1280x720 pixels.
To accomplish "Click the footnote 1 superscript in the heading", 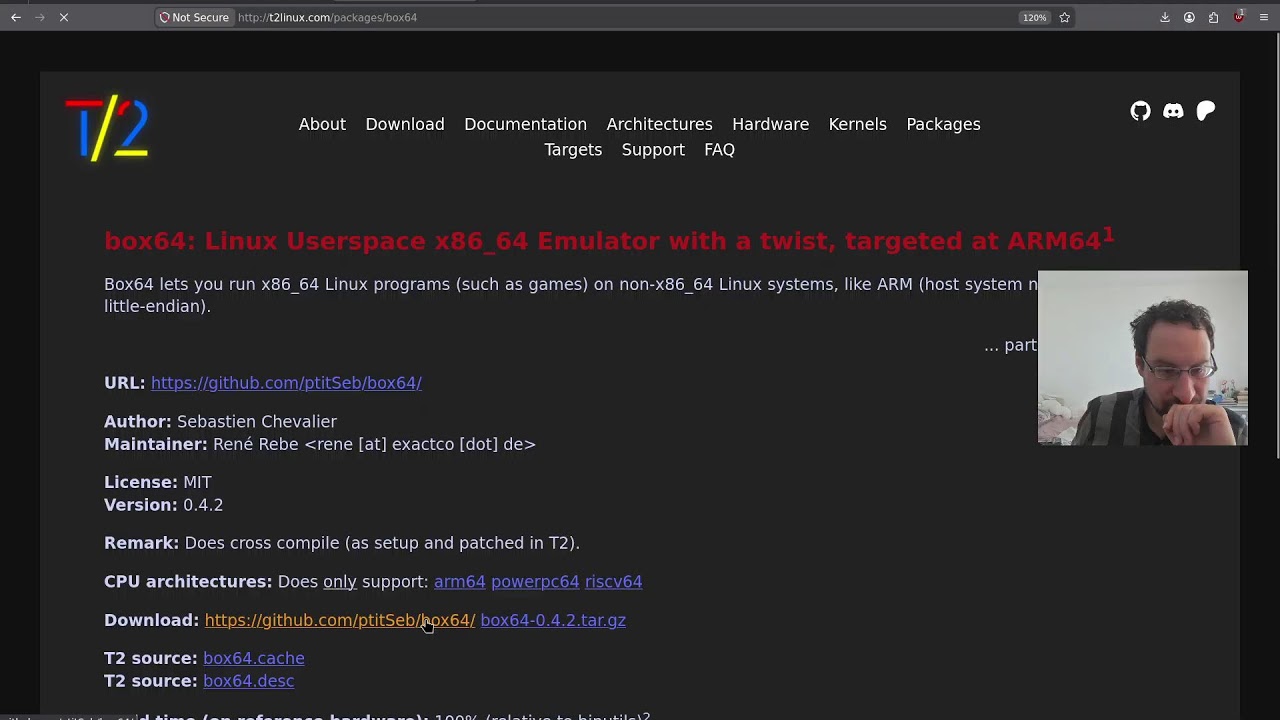I will (x=1108, y=235).
